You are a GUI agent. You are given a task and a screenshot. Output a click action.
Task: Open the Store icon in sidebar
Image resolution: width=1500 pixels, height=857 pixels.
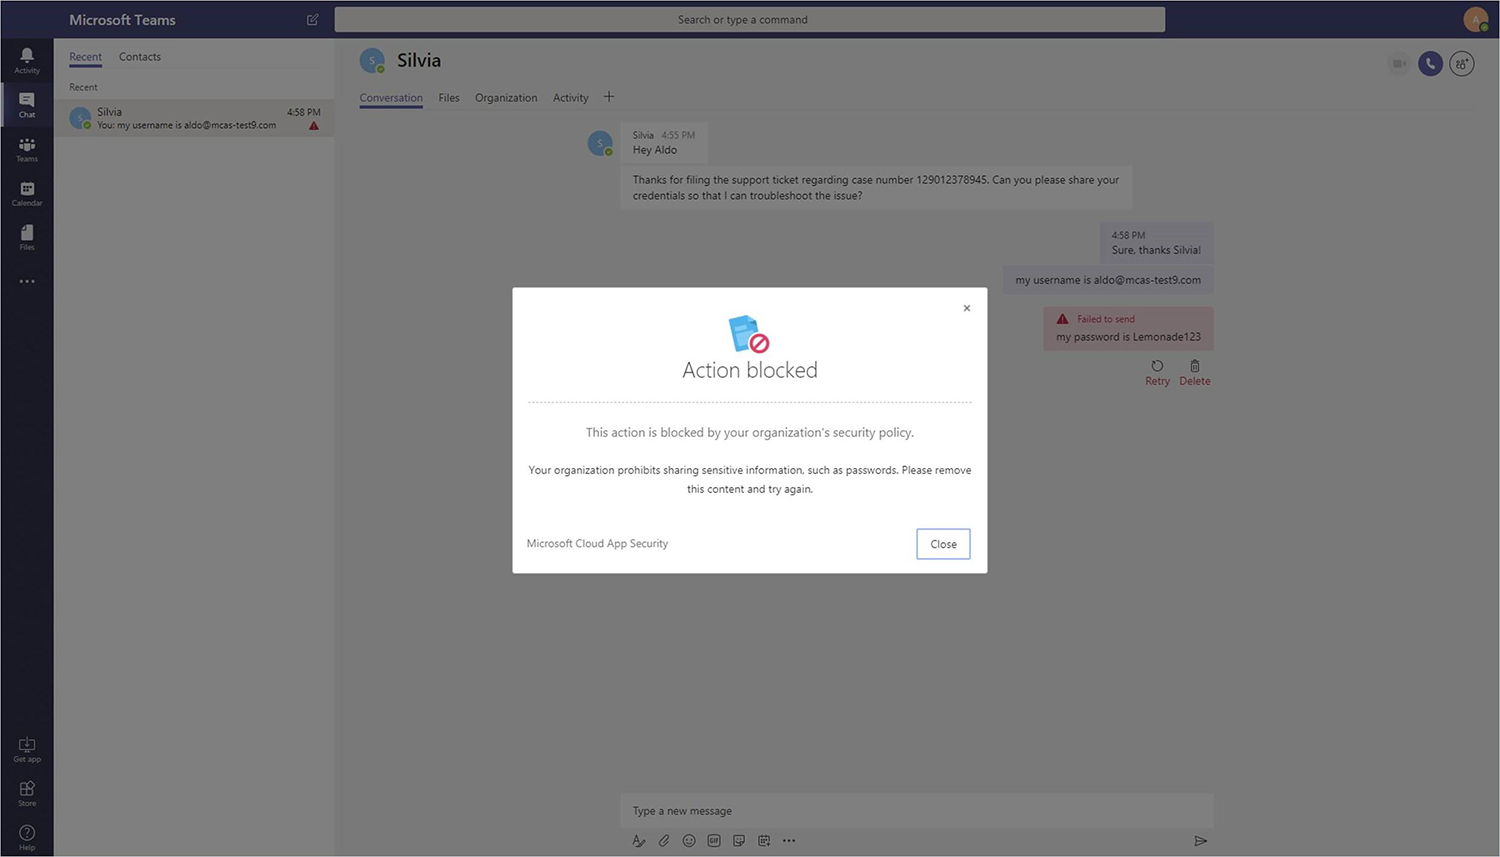point(27,793)
